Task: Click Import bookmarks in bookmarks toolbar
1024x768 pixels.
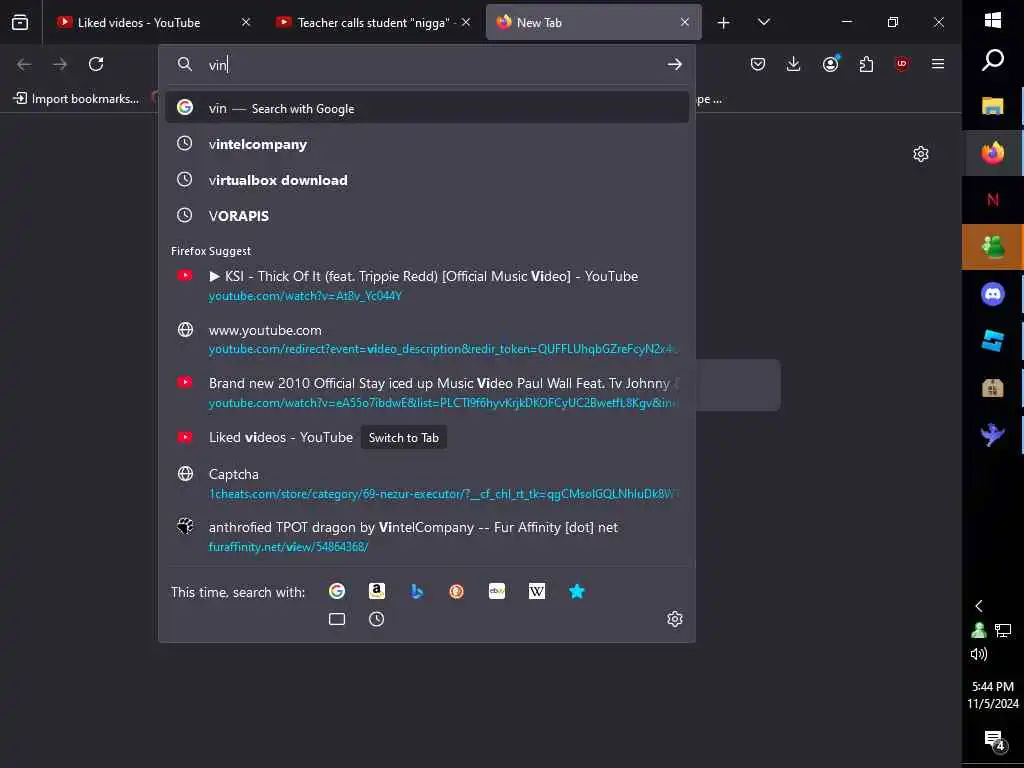Action: click(76, 99)
